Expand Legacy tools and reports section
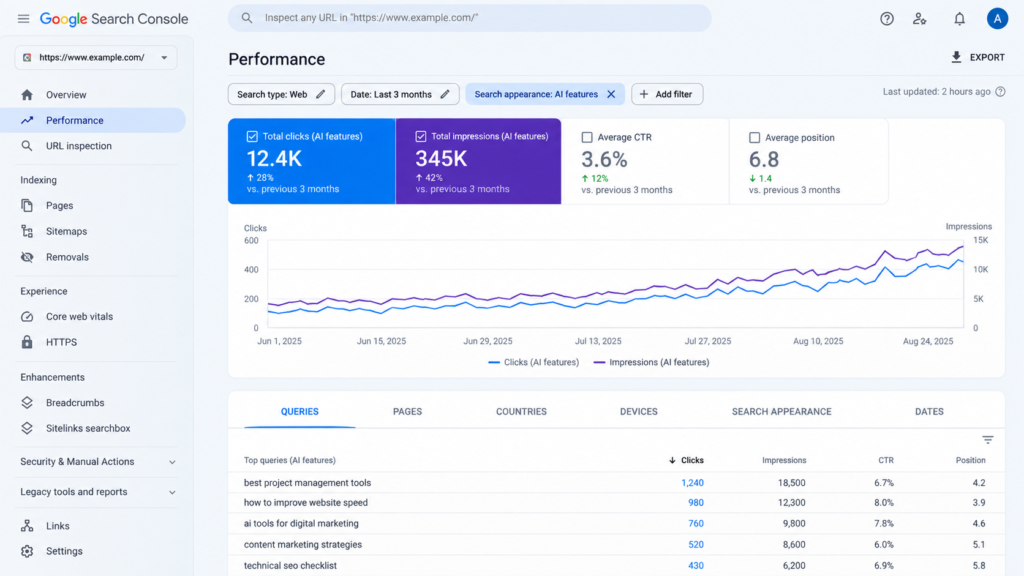This screenshot has width=1024, height=576. click(x=98, y=492)
